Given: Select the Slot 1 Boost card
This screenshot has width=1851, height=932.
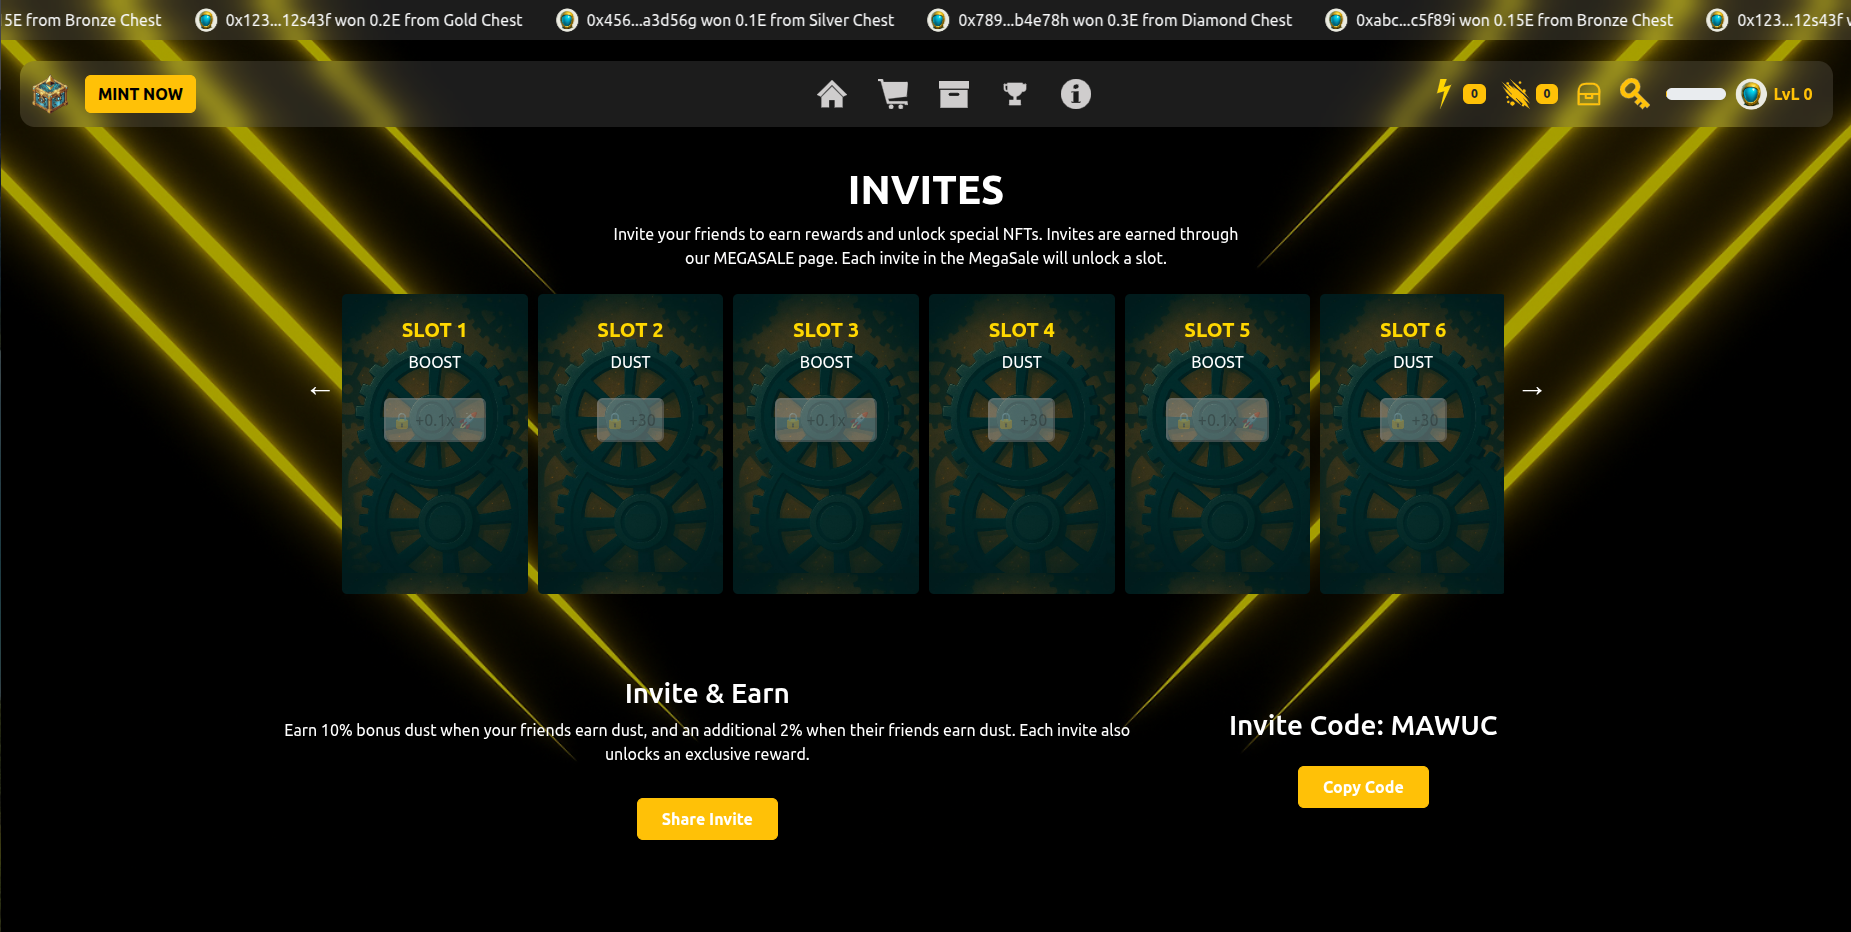Looking at the screenshot, I should [x=434, y=444].
